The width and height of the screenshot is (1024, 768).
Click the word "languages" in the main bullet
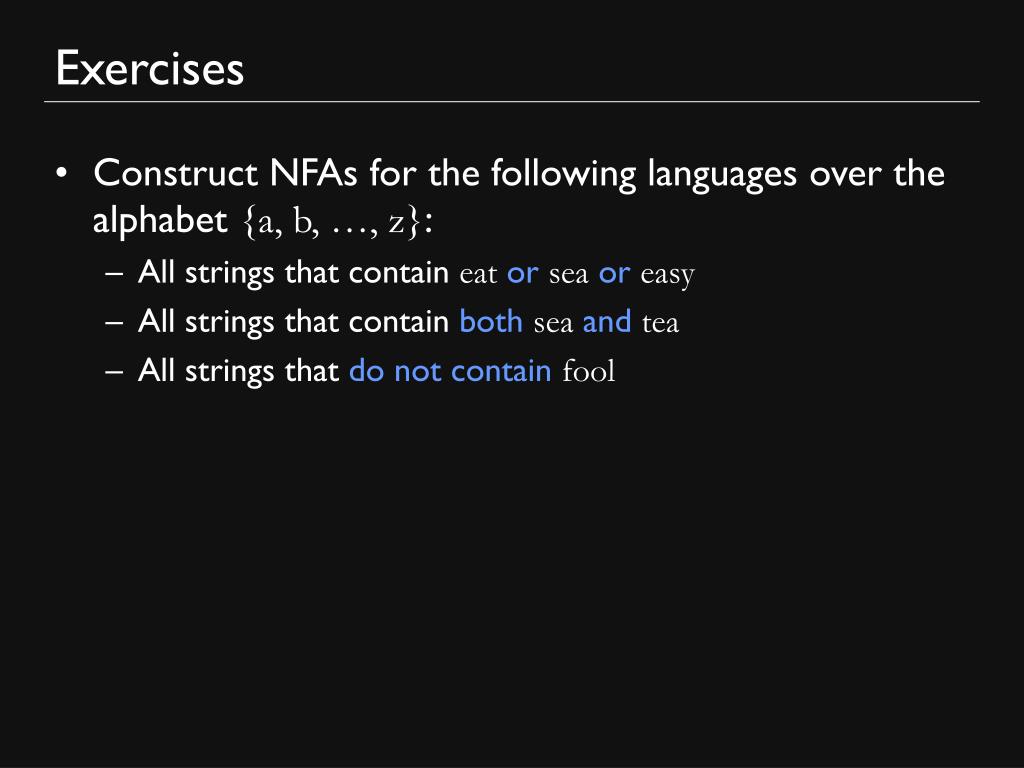(x=722, y=175)
